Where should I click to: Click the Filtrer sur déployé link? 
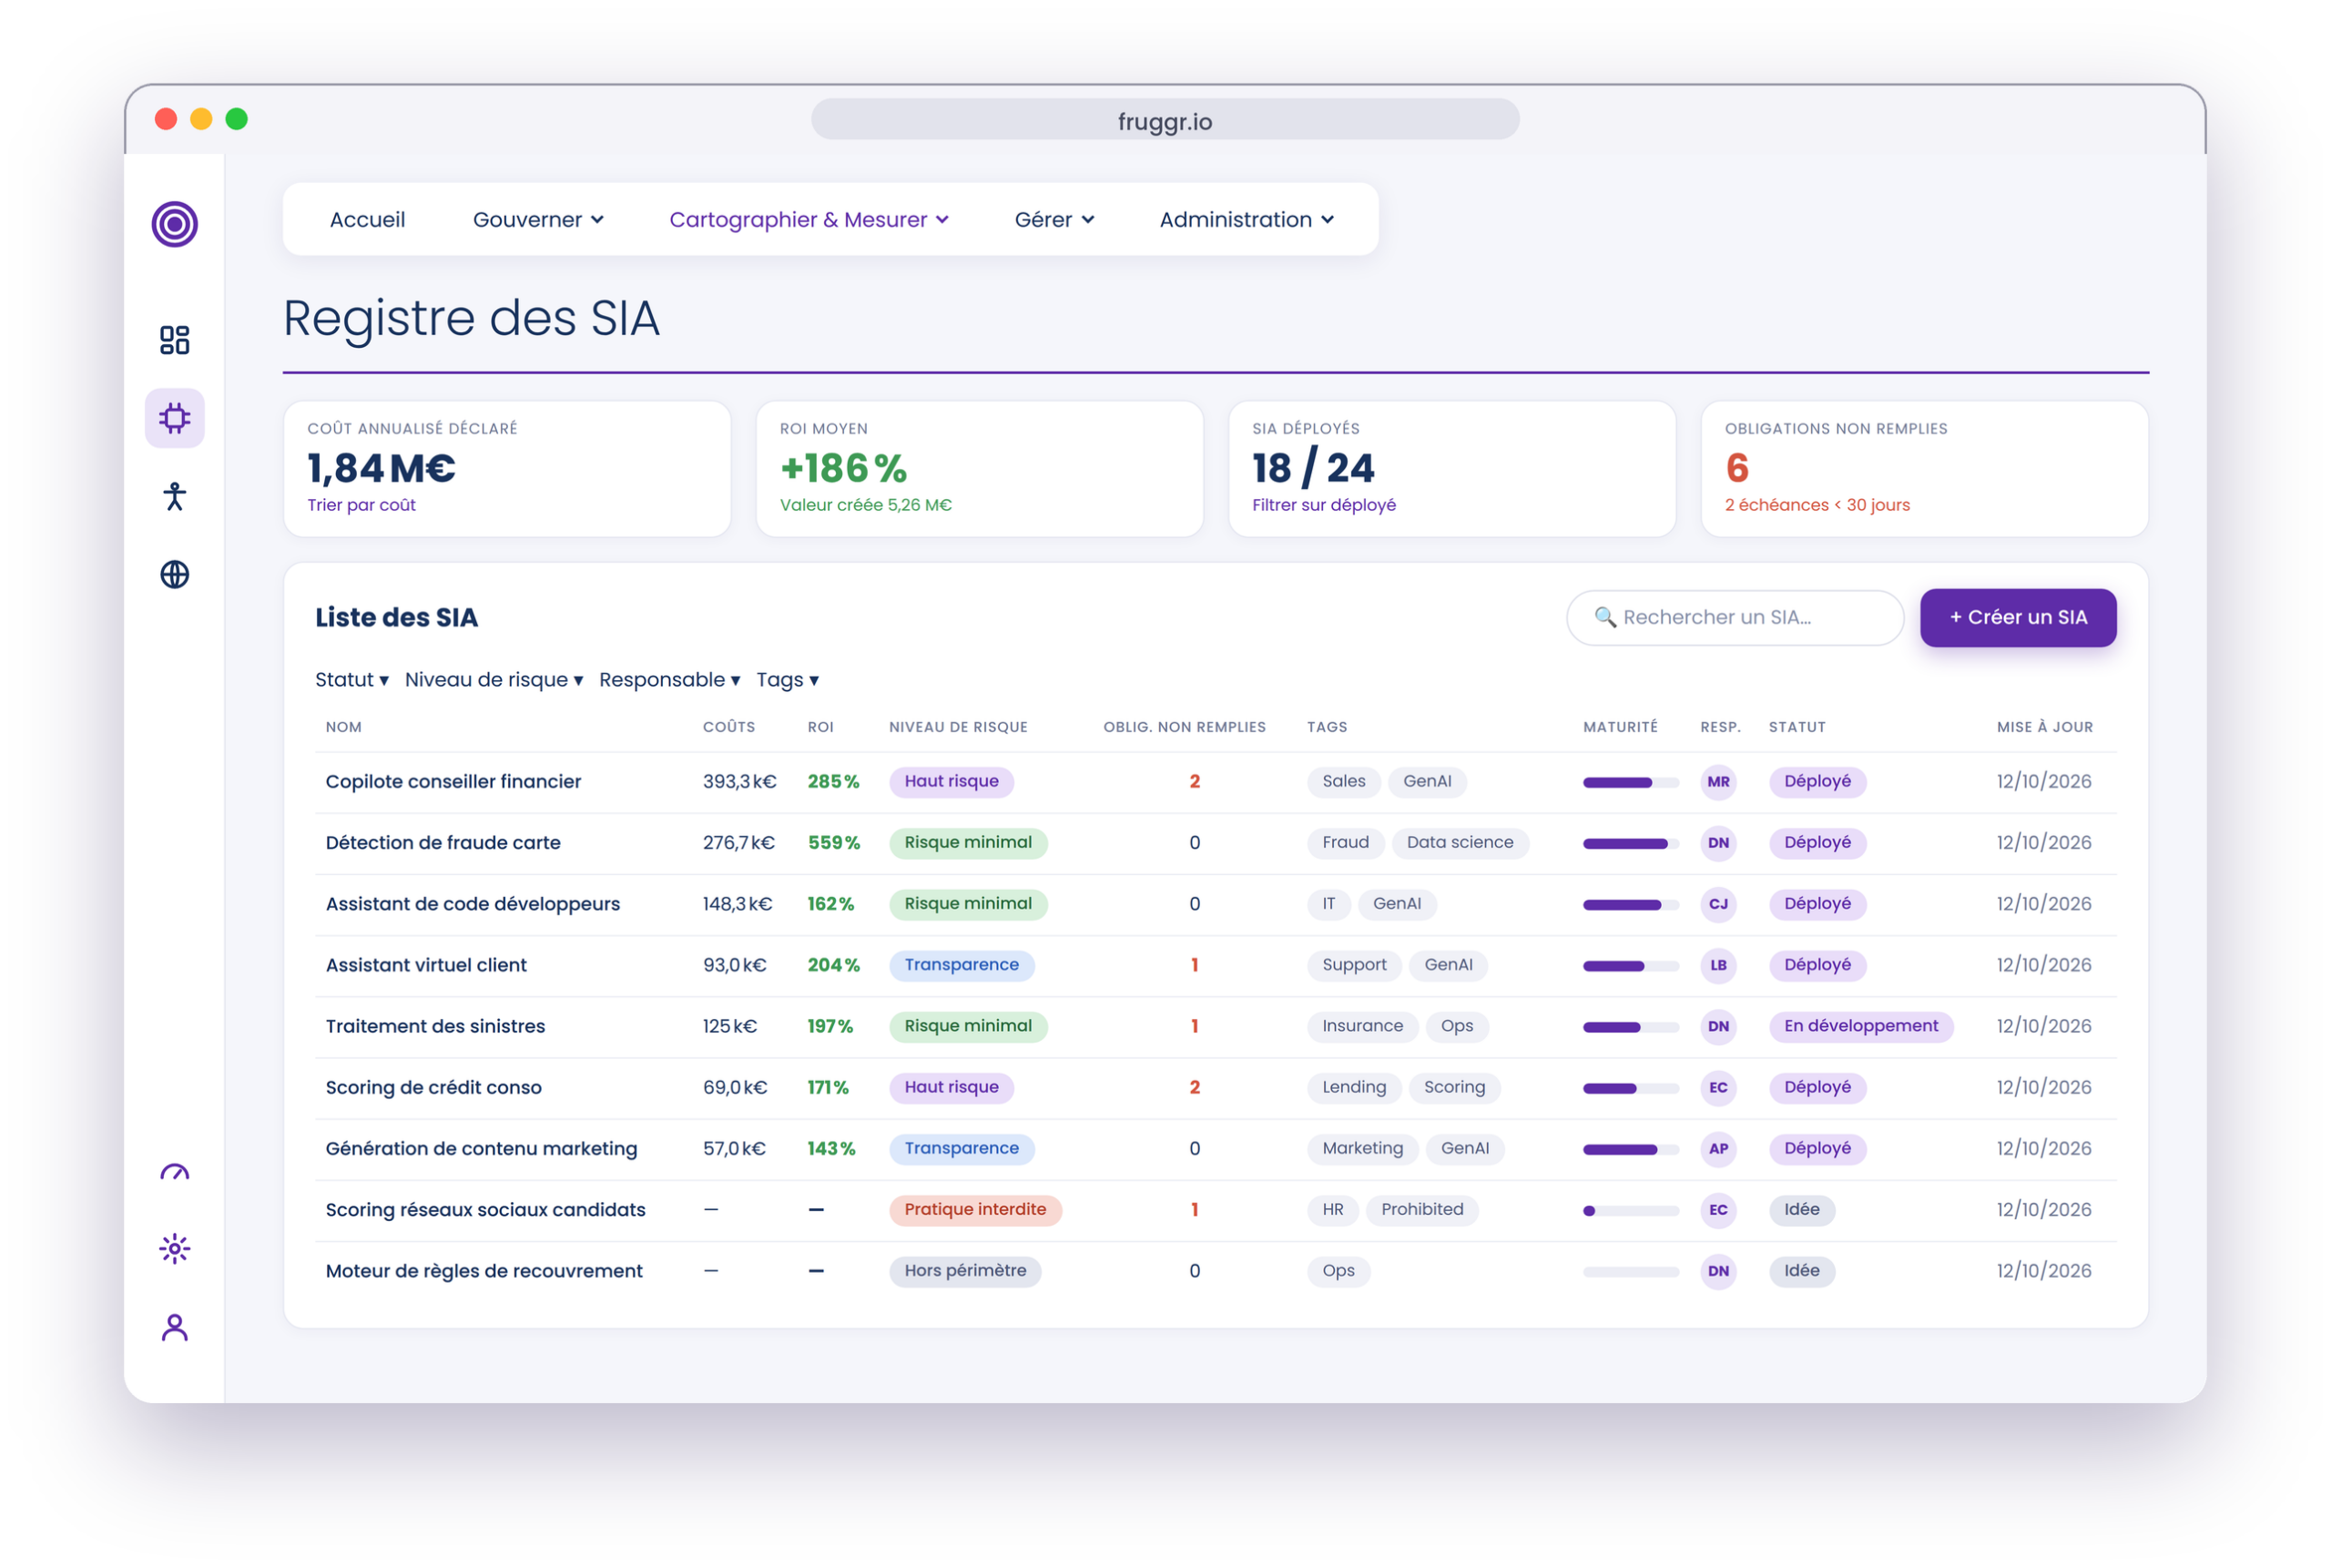pyautogui.click(x=1324, y=505)
